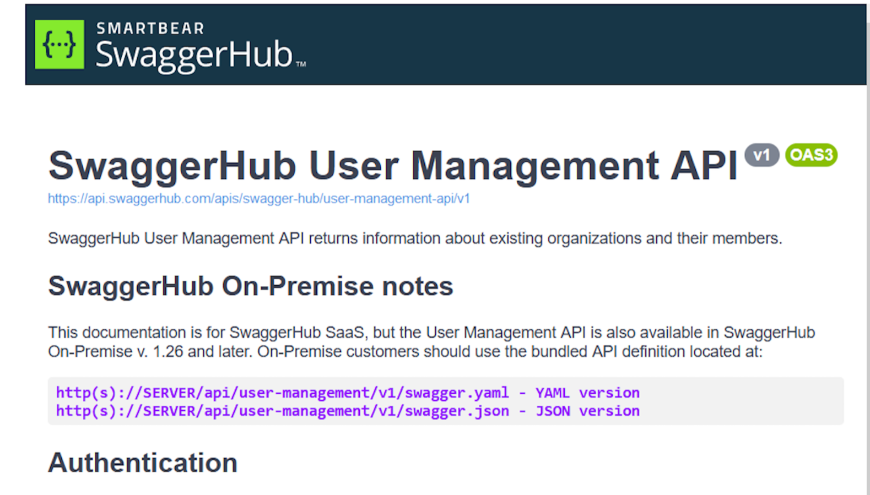This screenshot has width=870, height=495.
Task: Click the Authentication heading
Action: pos(143,463)
